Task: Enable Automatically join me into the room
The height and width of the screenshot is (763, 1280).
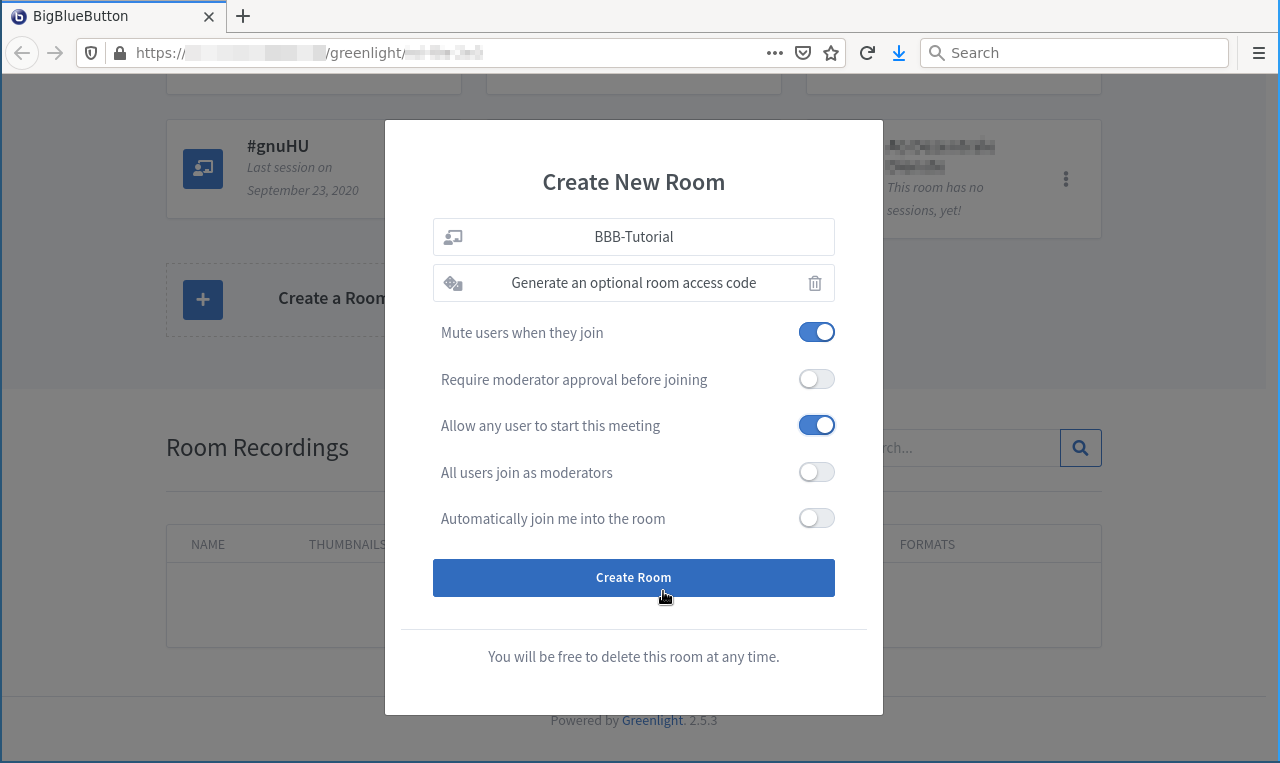Action: click(817, 519)
